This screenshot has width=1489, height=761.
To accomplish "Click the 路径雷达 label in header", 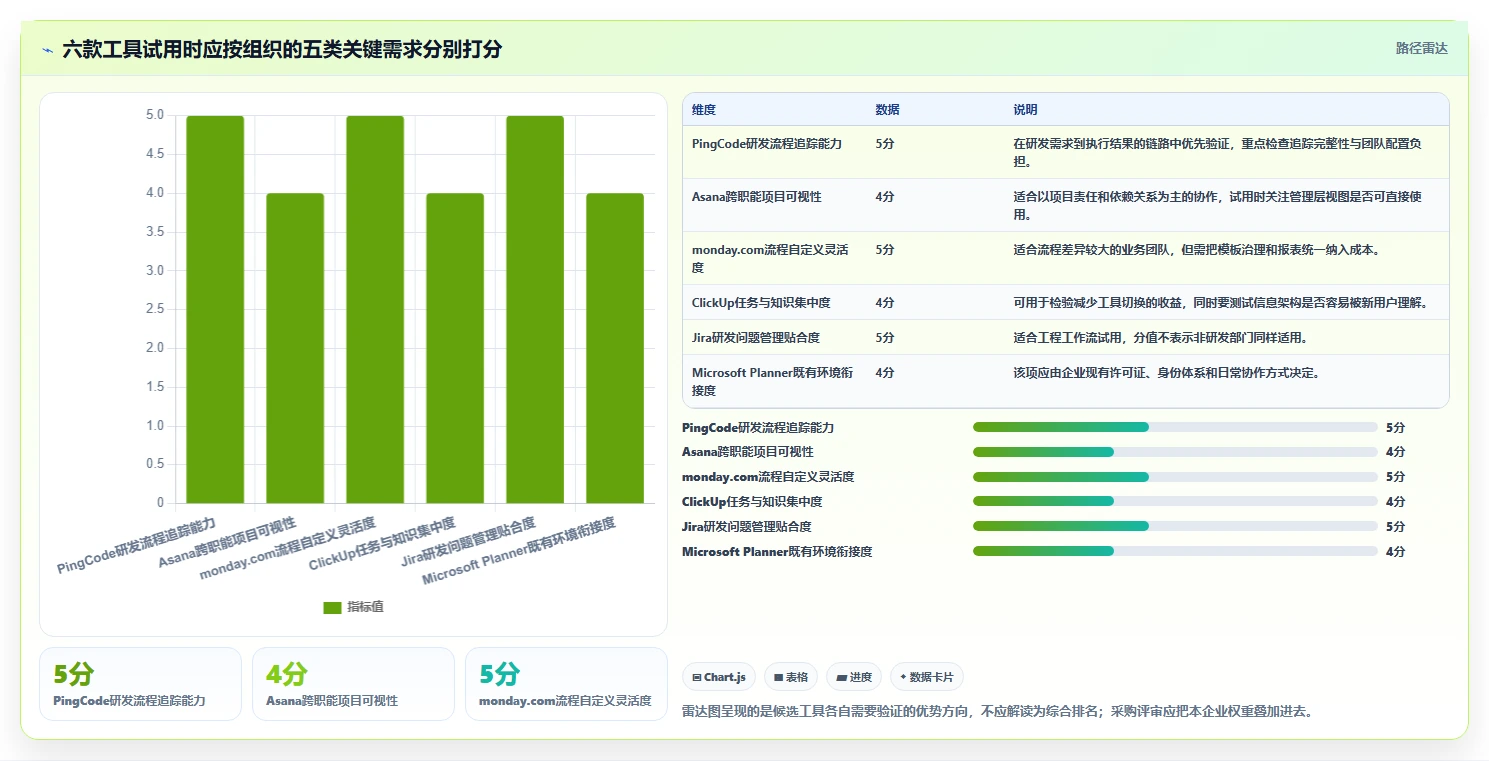I will [x=1421, y=48].
